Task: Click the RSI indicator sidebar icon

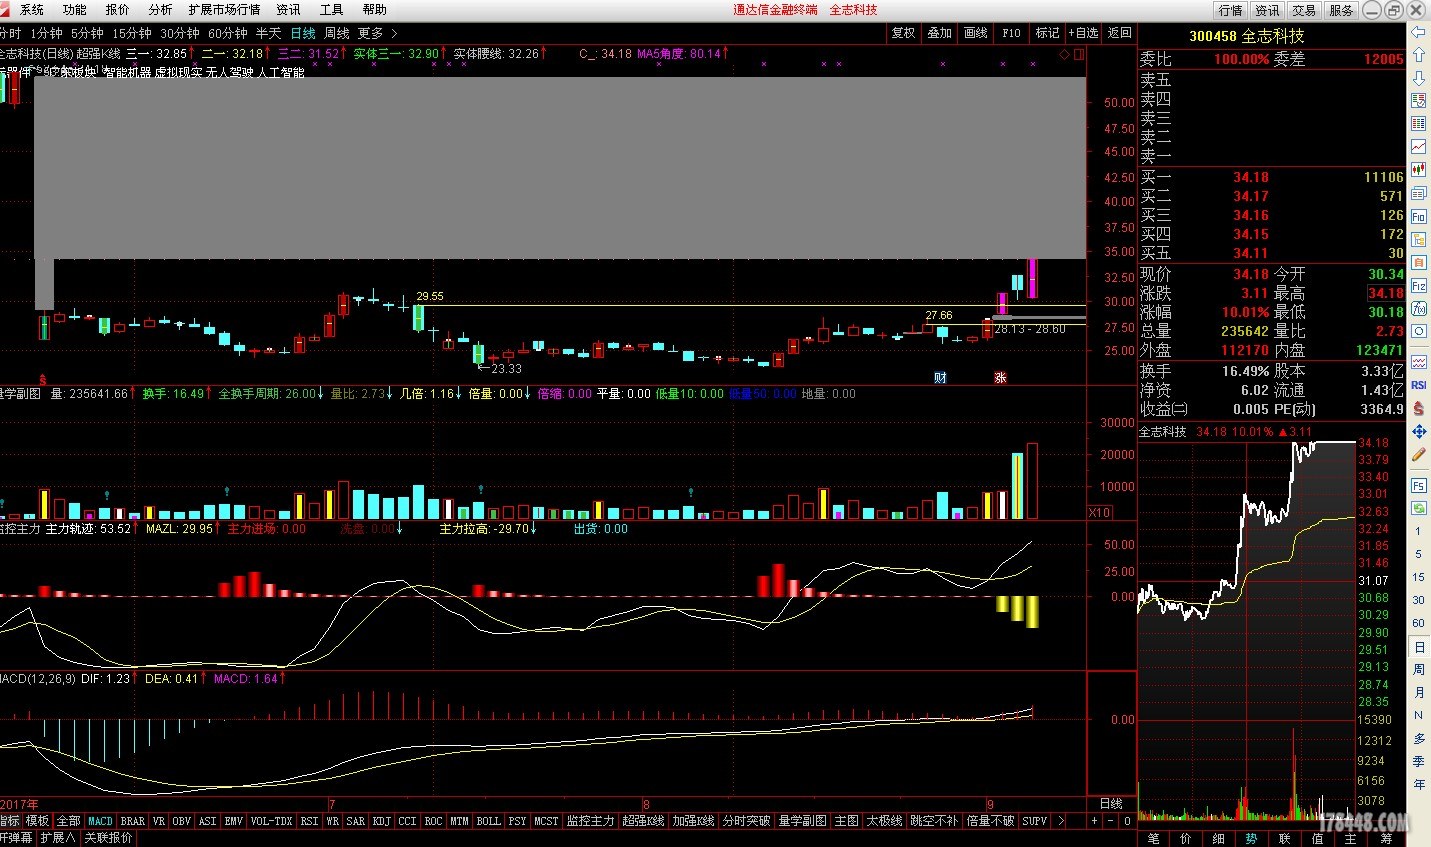Action: tap(1418, 385)
